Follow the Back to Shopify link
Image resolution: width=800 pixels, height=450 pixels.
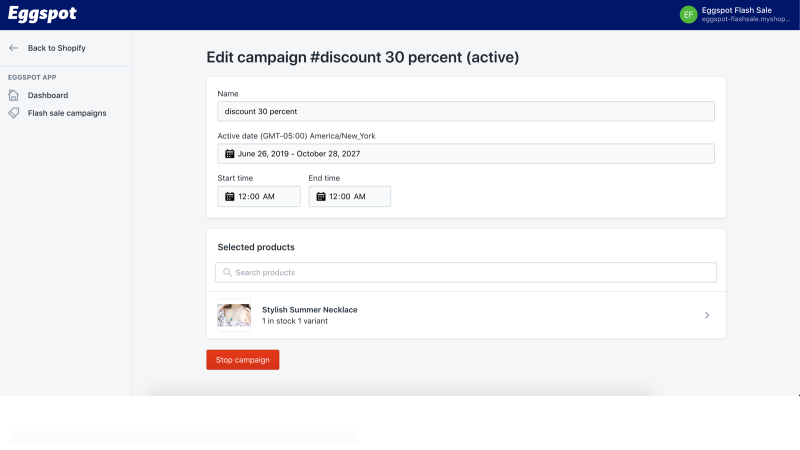coord(57,48)
